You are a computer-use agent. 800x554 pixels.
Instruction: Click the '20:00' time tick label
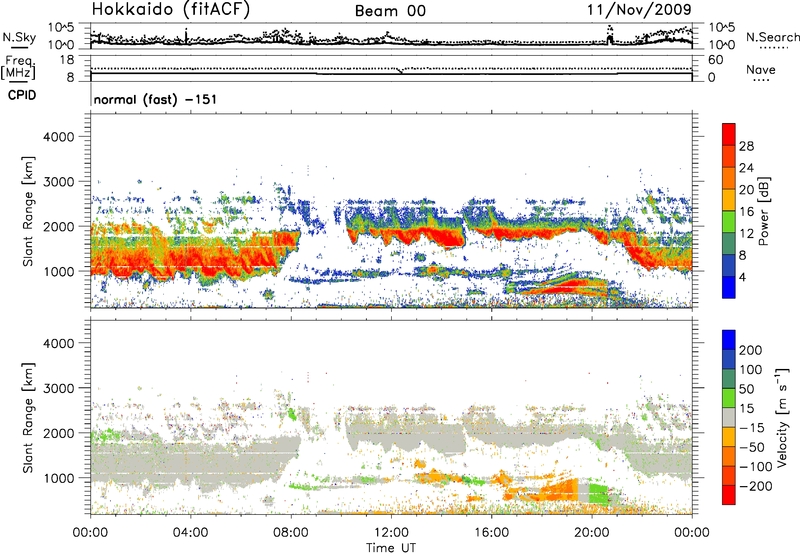tap(592, 533)
